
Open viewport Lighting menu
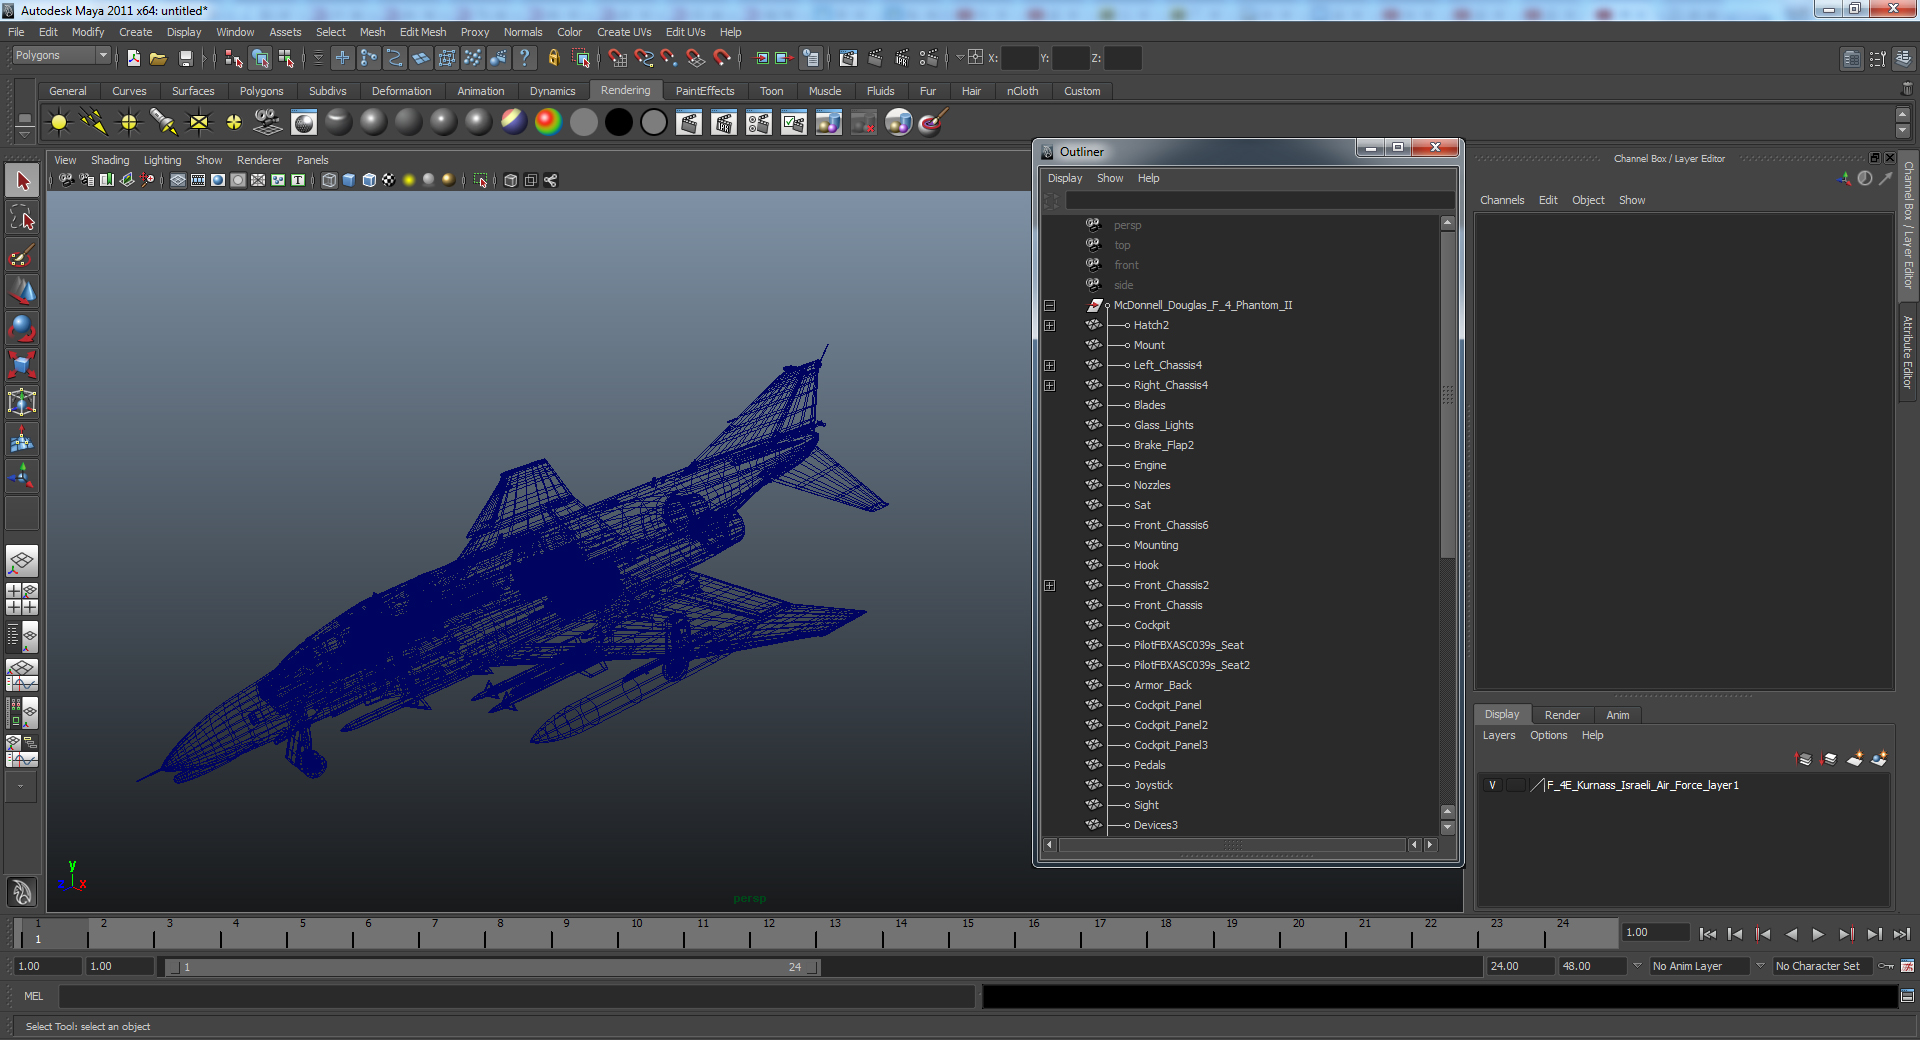coord(162,160)
